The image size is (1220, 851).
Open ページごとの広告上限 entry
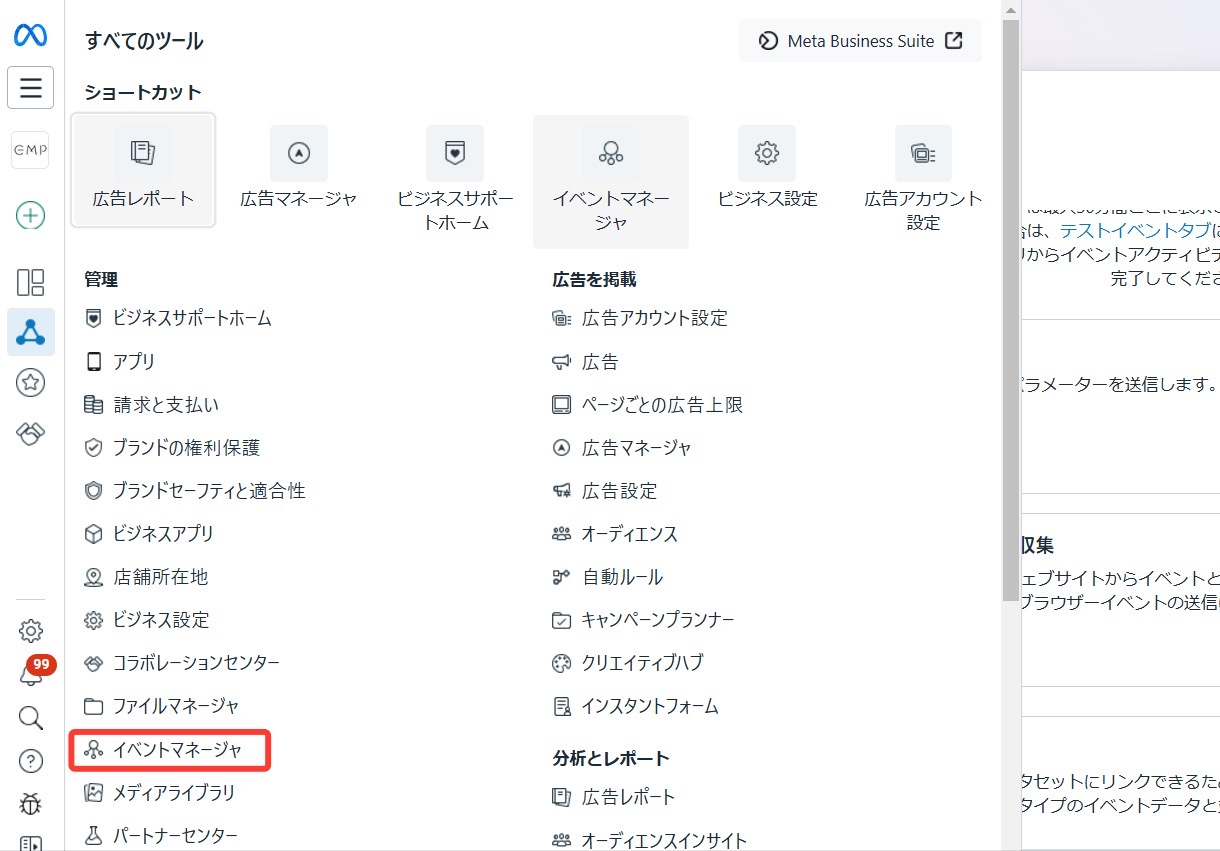pyautogui.click(x=648, y=404)
